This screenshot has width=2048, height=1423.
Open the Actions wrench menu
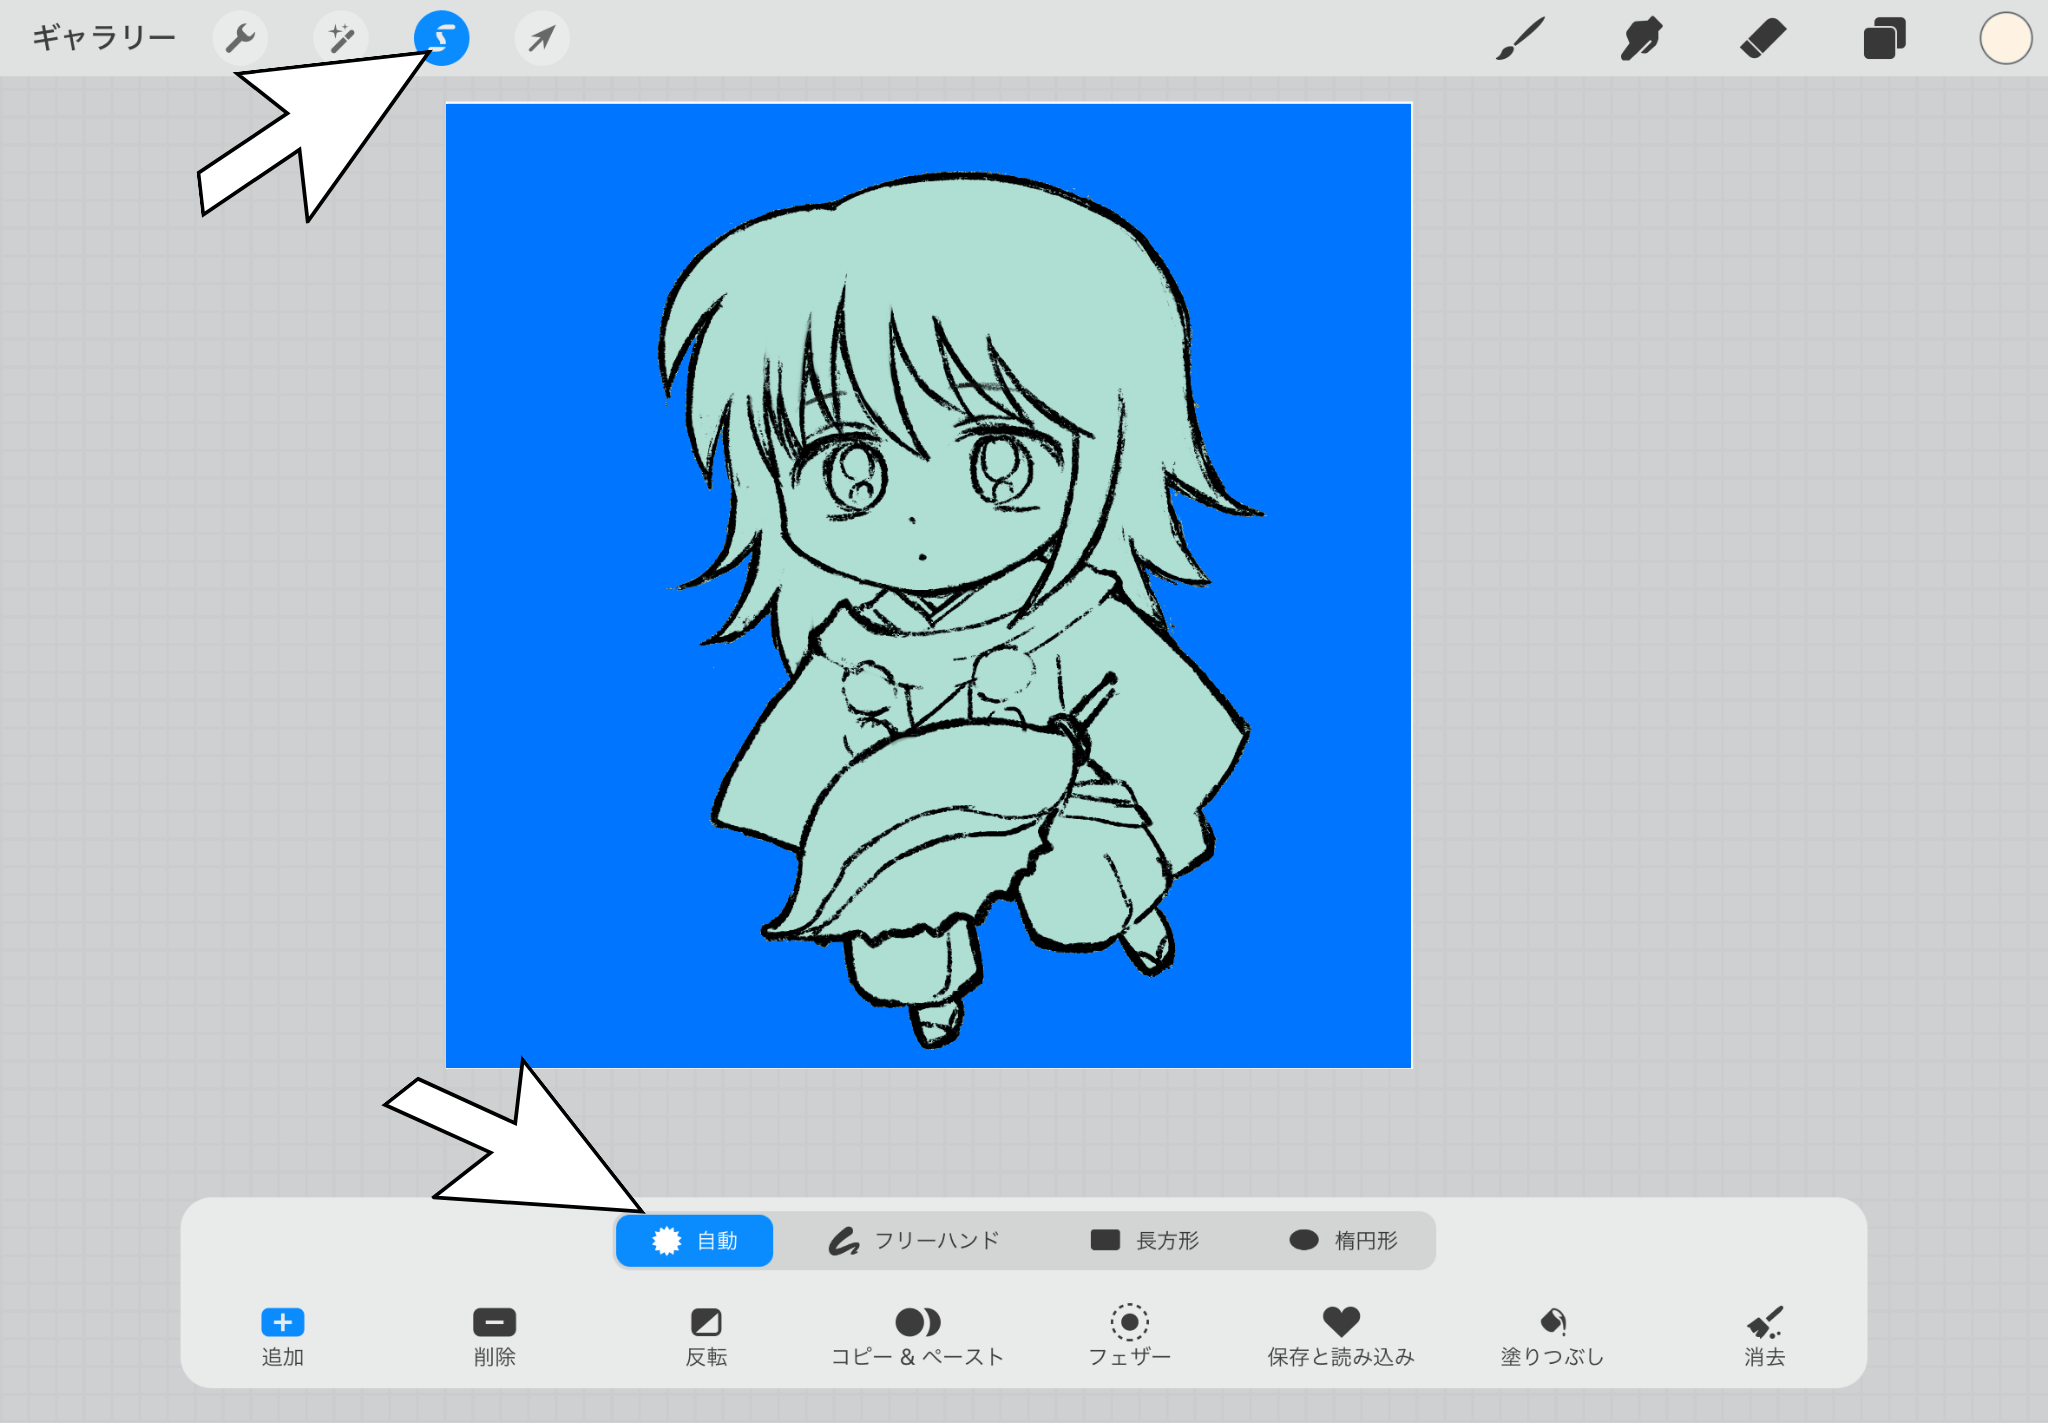tap(240, 39)
